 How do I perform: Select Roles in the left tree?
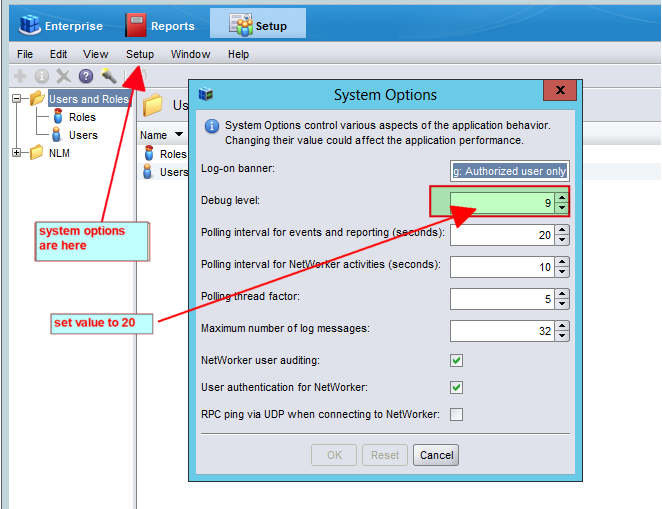(82, 117)
